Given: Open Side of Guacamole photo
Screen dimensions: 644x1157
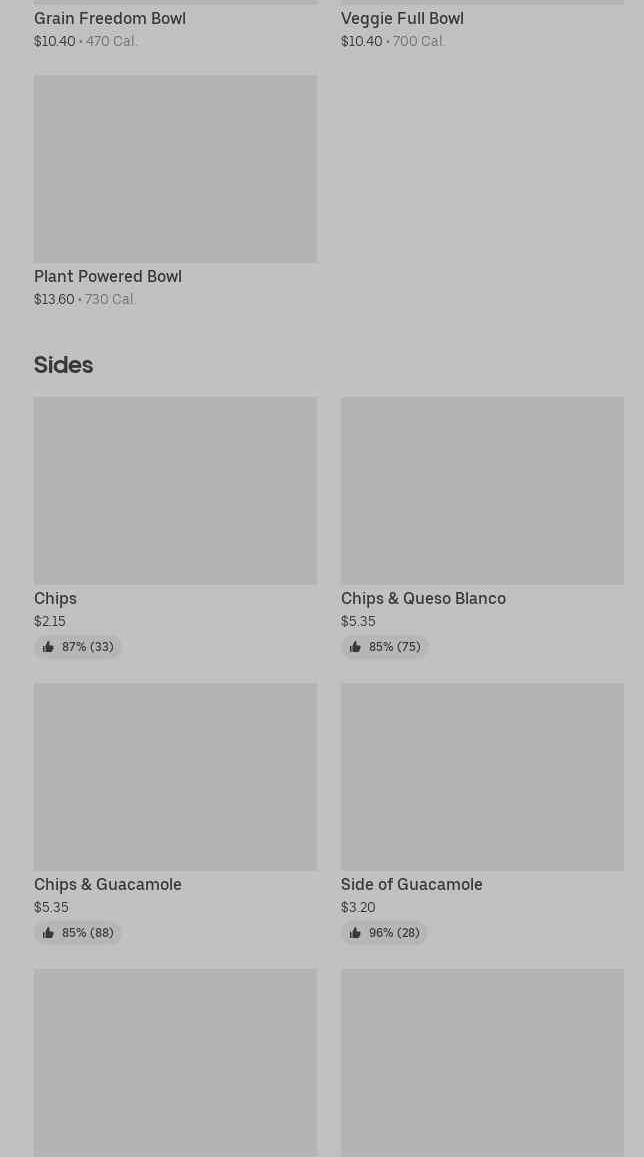Looking at the screenshot, I should click(482, 776).
